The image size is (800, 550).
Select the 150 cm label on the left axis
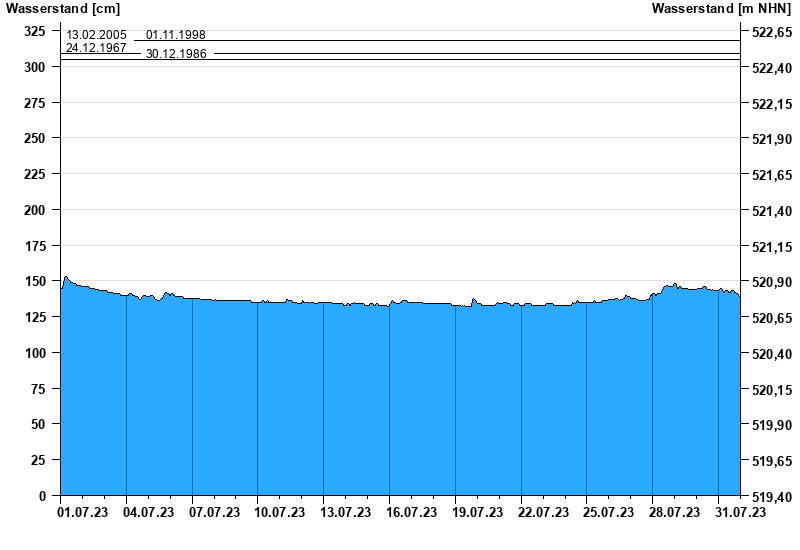35,282
